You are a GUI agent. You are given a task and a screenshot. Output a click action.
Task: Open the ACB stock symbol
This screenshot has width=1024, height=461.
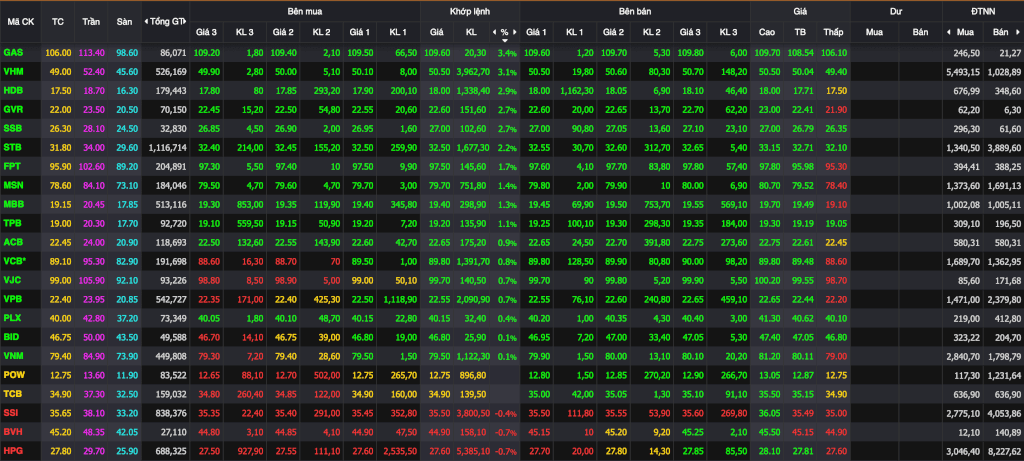(x=12, y=242)
